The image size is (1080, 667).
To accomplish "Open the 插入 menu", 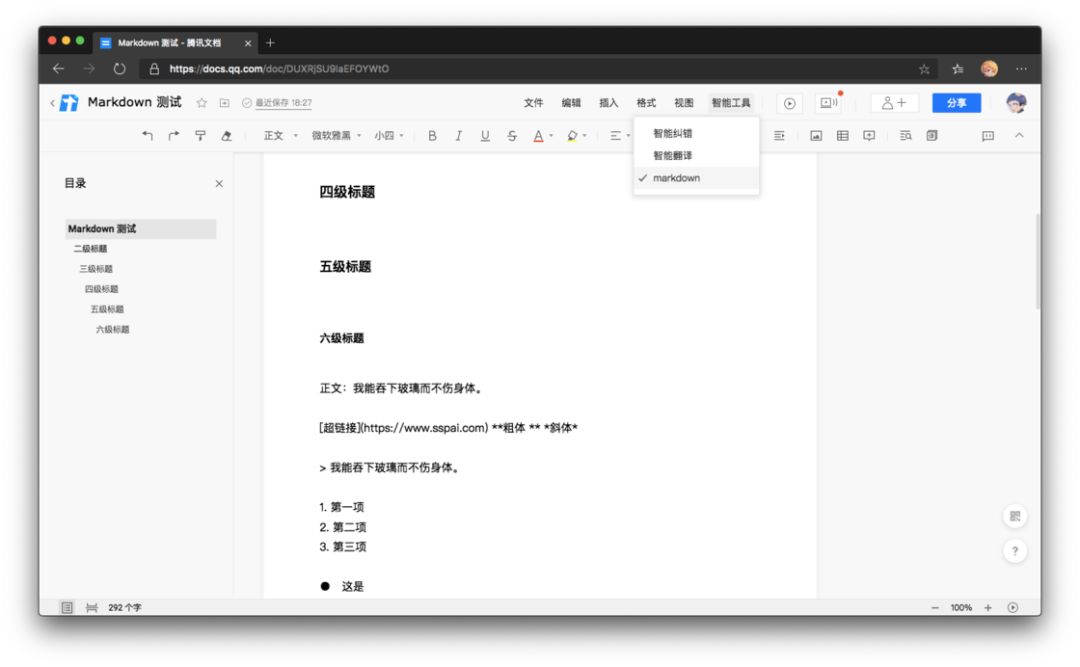I will [608, 103].
